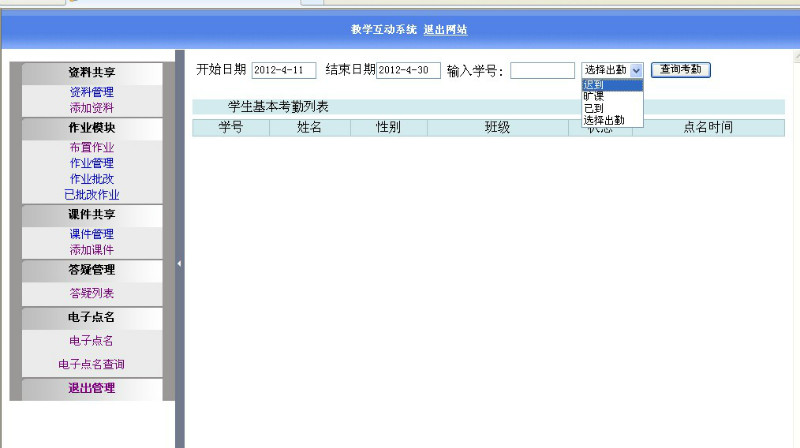Click the 退出管理 sidebar header

[x=92, y=388]
